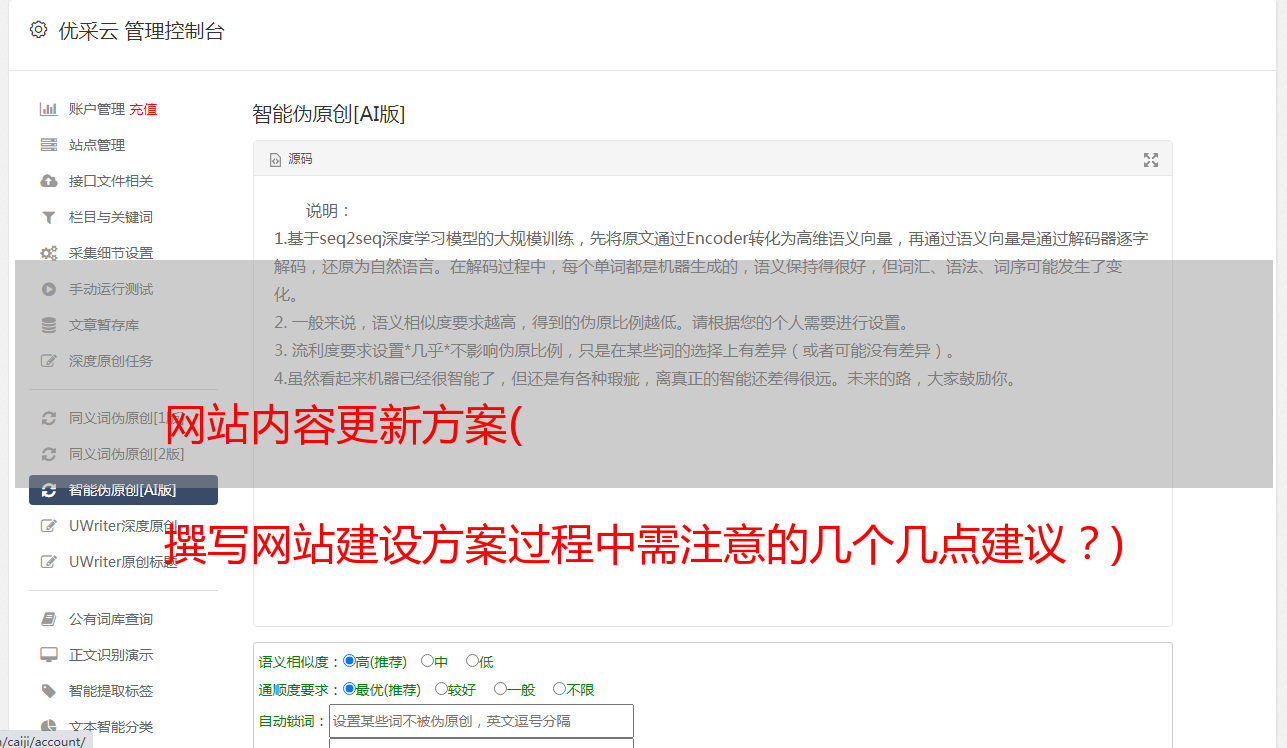Open the 智能伪原创[AI版] sidebar entry

pyautogui.click(x=123, y=490)
